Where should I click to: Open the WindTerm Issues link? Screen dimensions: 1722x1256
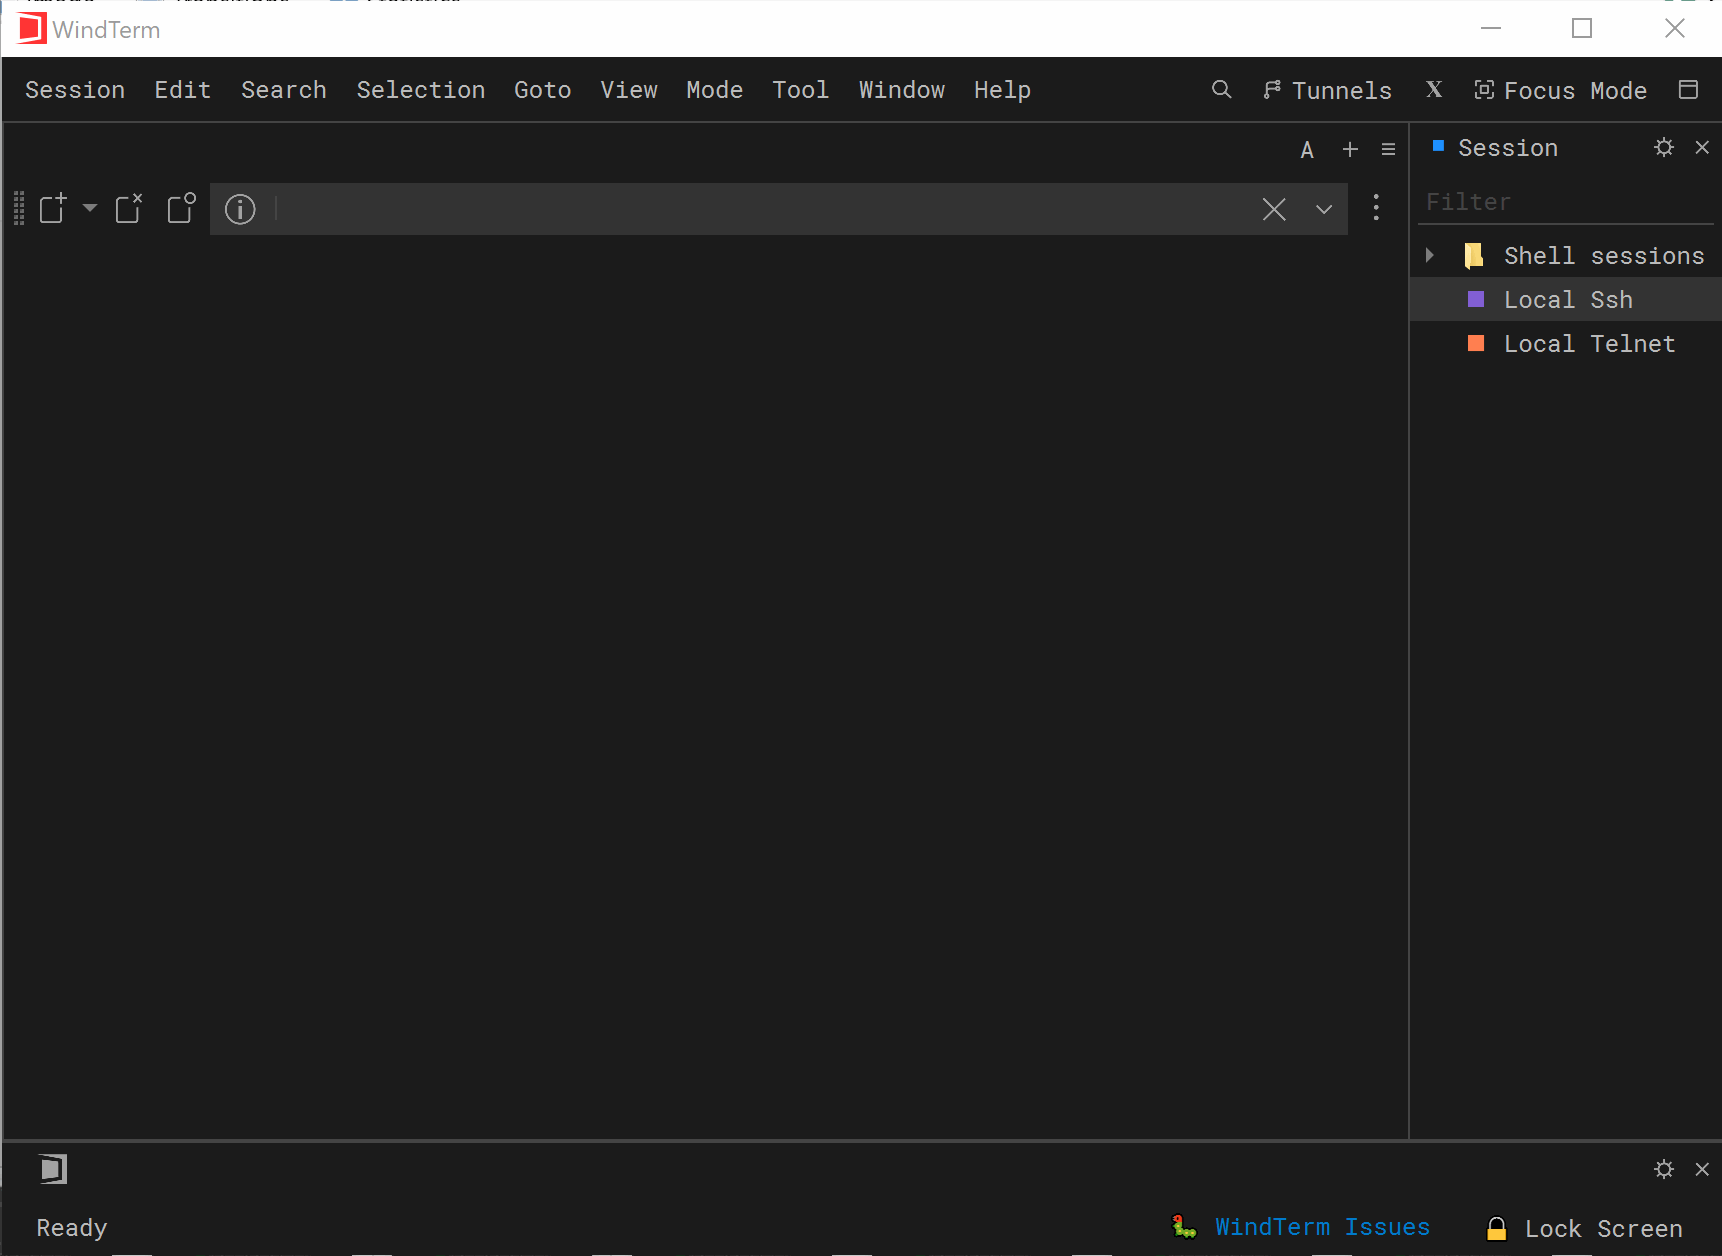tap(1322, 1227)
